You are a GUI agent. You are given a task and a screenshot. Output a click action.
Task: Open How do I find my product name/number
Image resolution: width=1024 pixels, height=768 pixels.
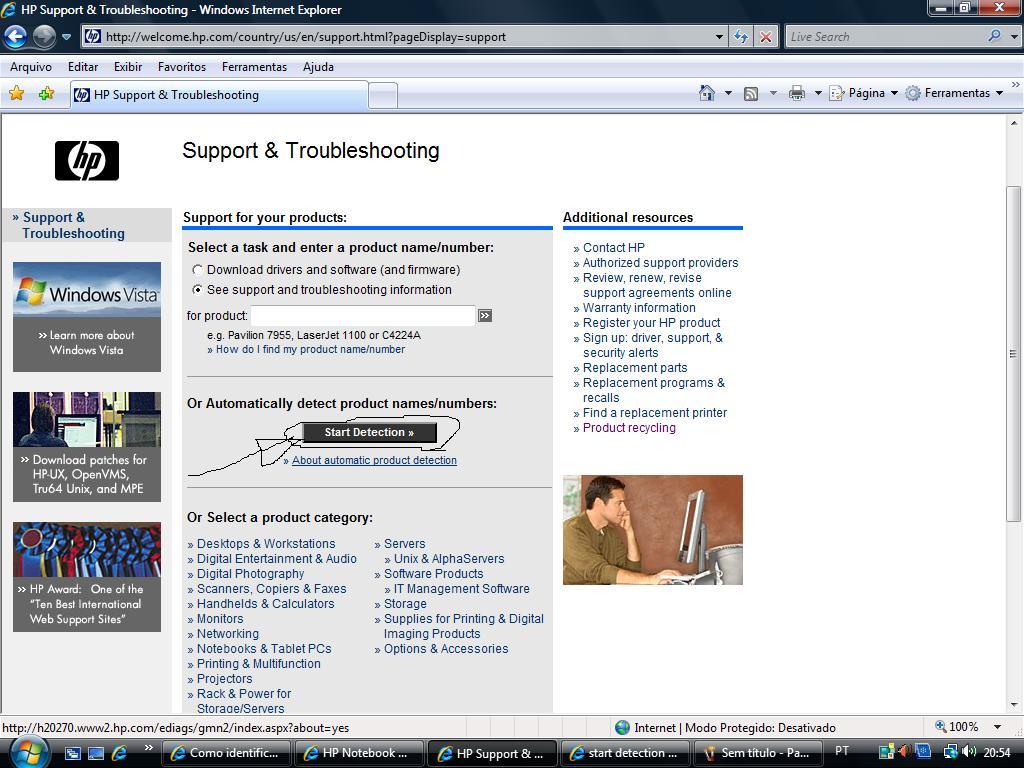pos(310,349)
